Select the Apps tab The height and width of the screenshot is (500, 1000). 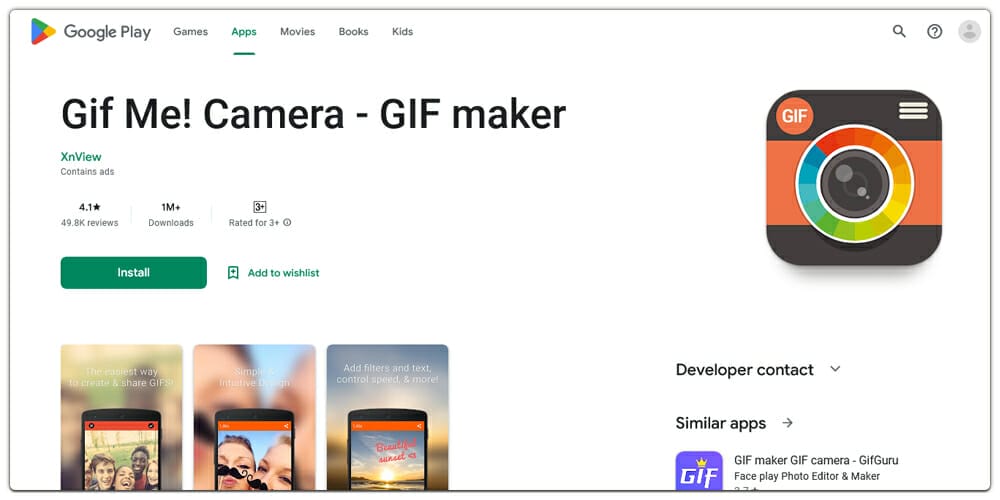click(x=244, y=31)
